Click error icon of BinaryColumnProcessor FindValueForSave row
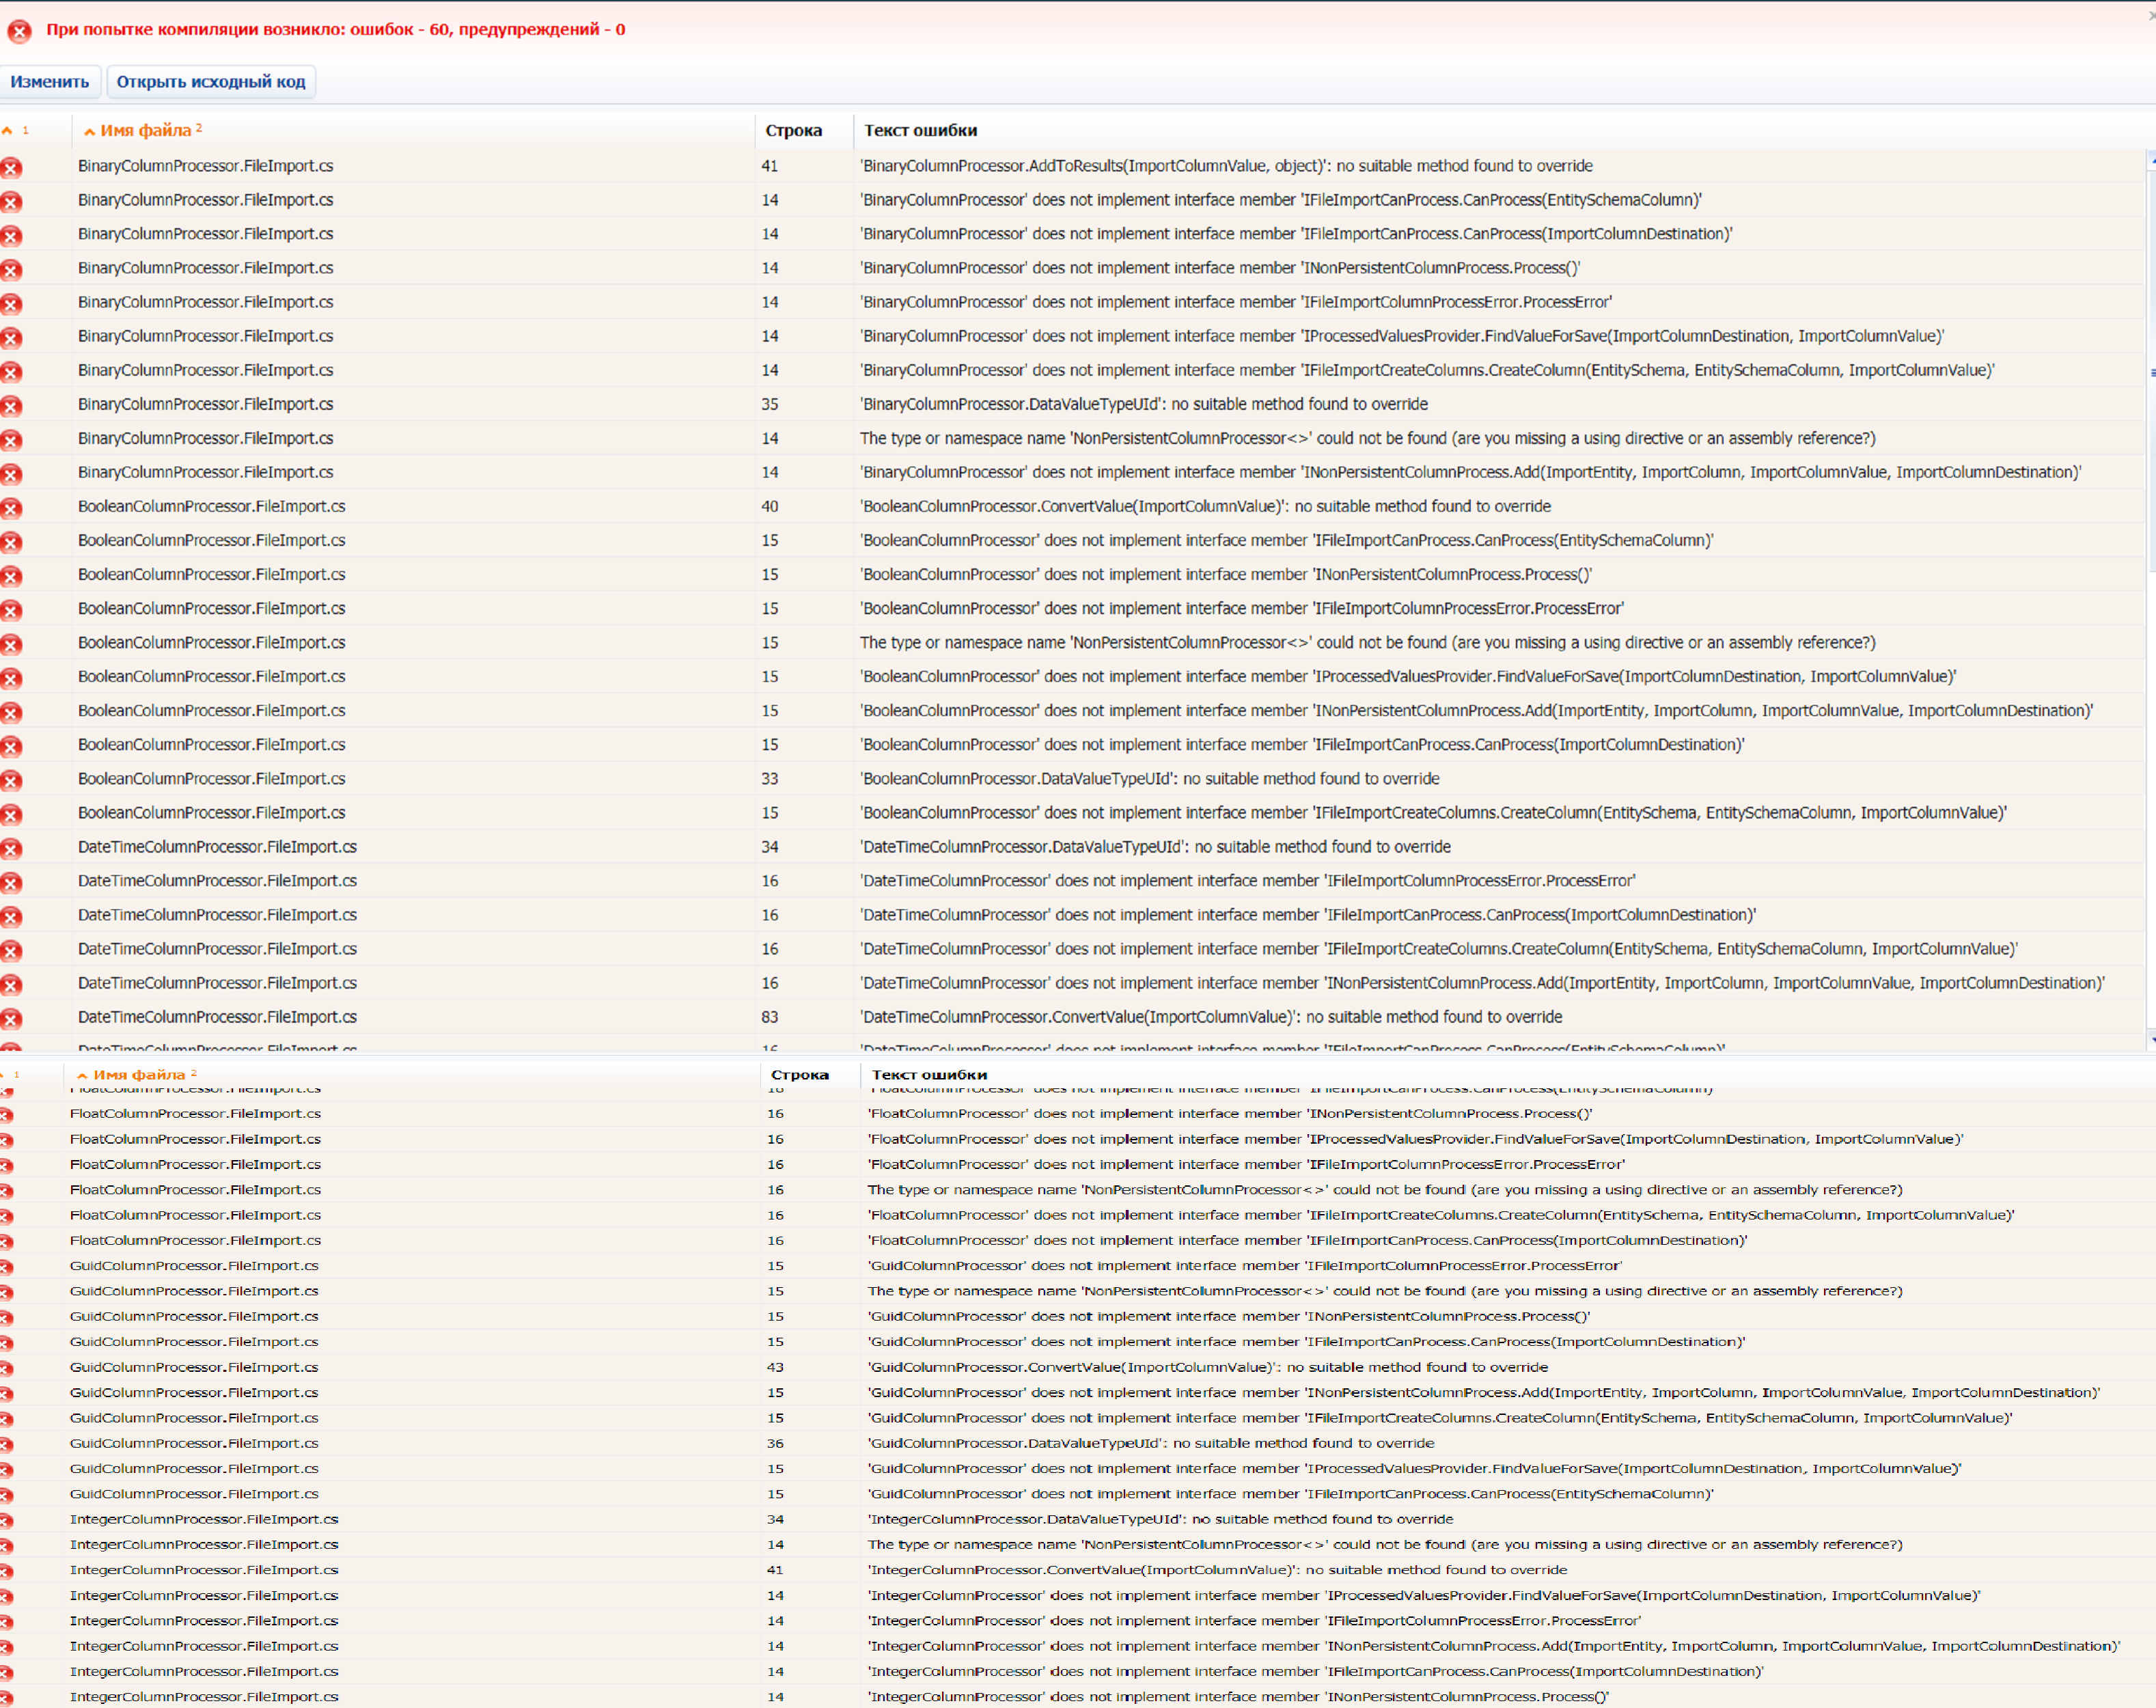This screenshot has width=2156, height=1708. 11,337
